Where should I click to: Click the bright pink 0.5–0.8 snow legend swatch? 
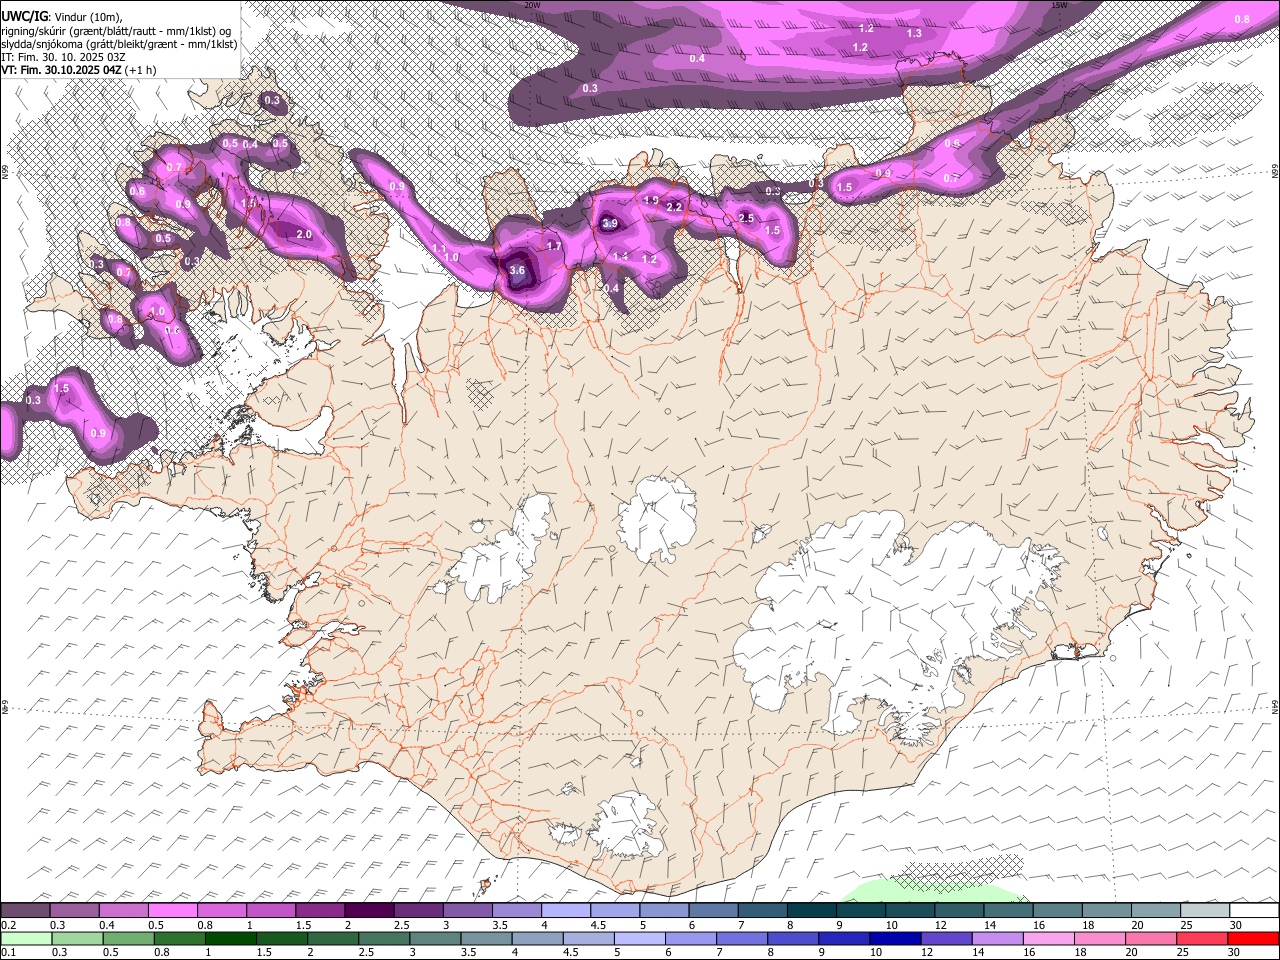(172, 911)
